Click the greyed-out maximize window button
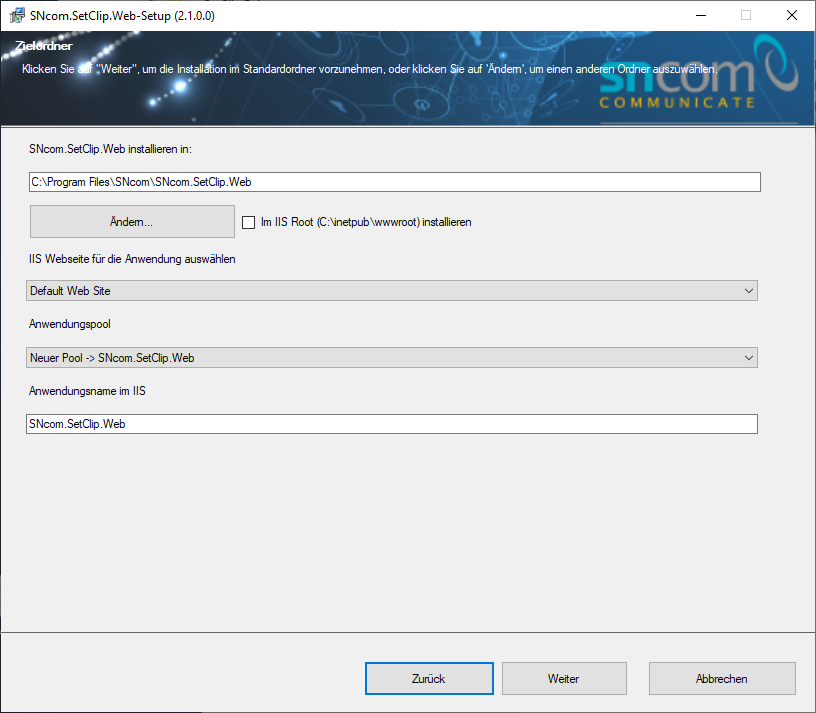Image resolution: width=816 pixels, height=713 pixels. (x=745, y=16)
